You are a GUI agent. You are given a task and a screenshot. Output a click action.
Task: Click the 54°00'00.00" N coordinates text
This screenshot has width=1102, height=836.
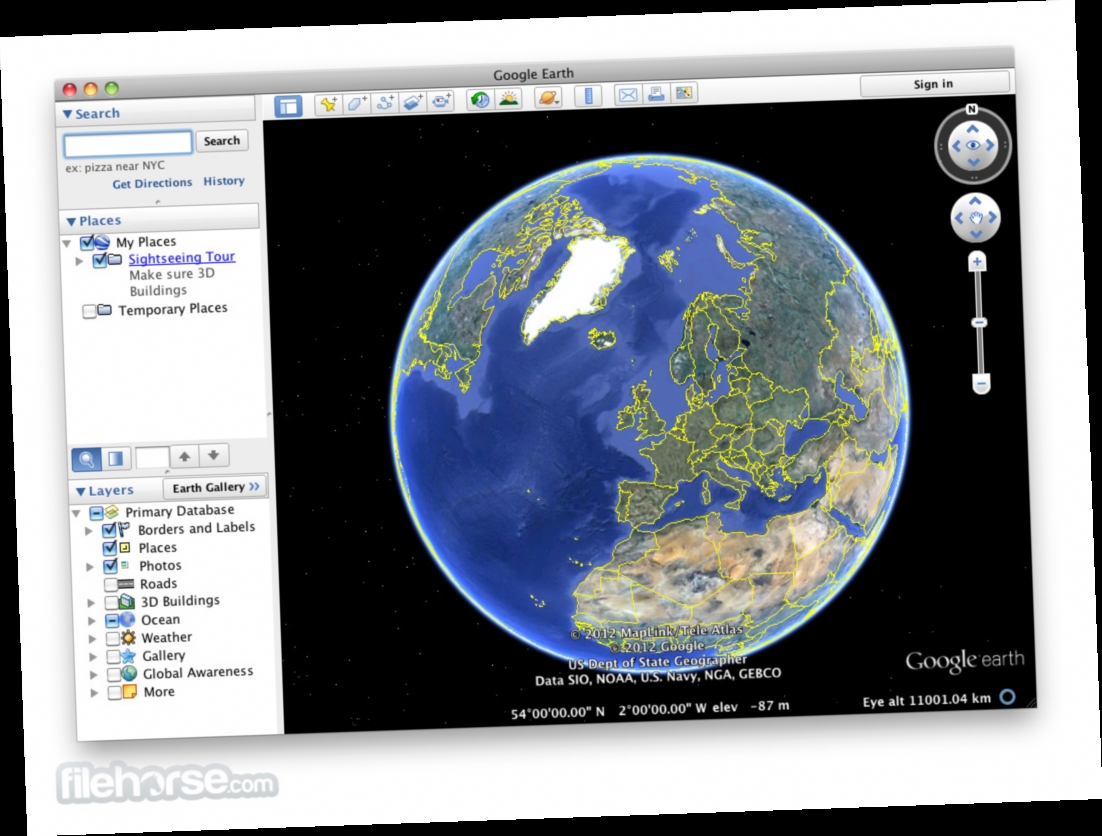[x=557, y=712]
